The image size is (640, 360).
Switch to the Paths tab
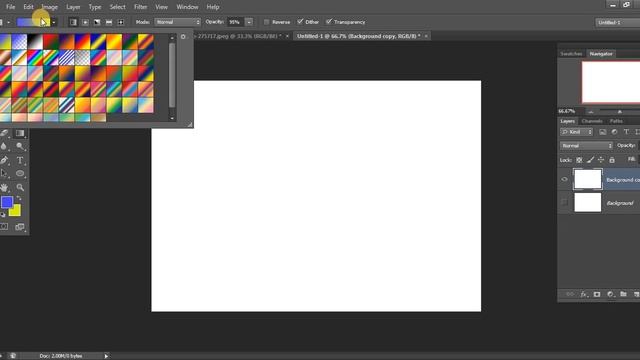click(x=616, y=121)
